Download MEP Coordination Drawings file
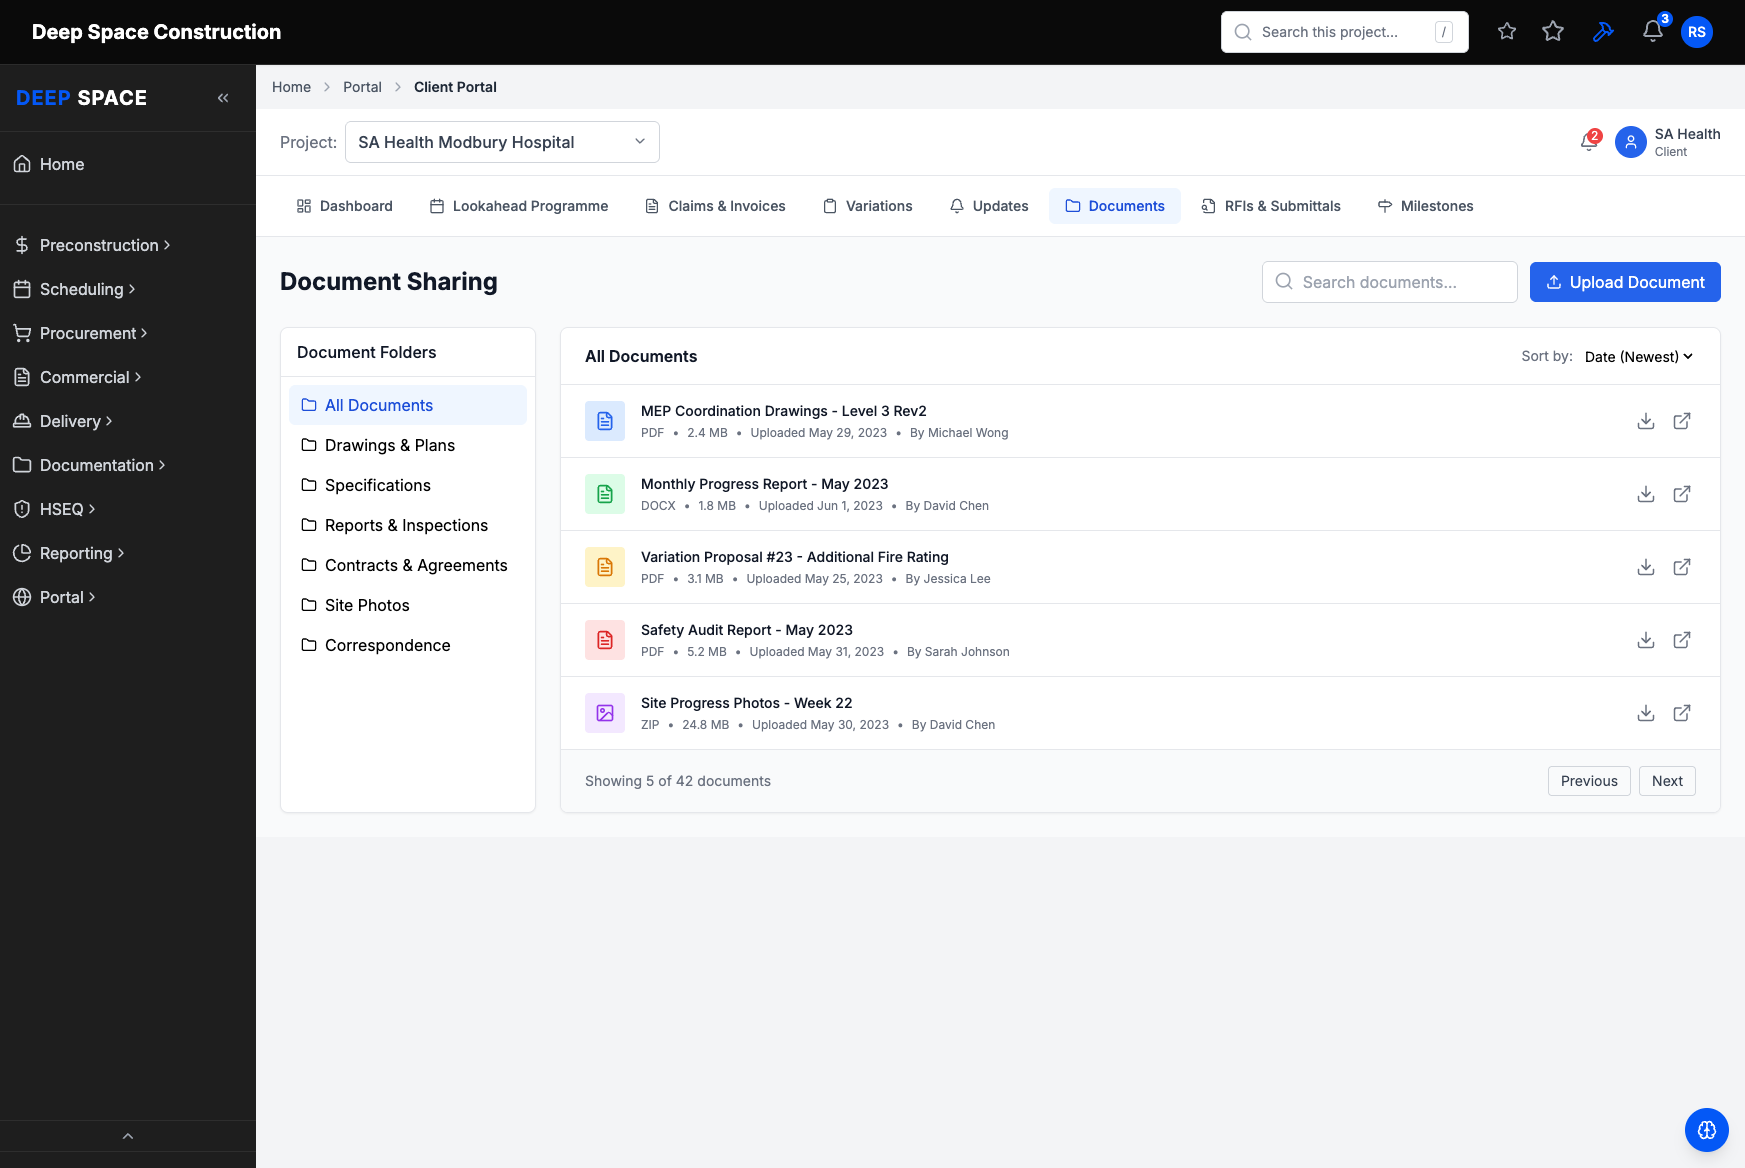 pos(1646,421)
